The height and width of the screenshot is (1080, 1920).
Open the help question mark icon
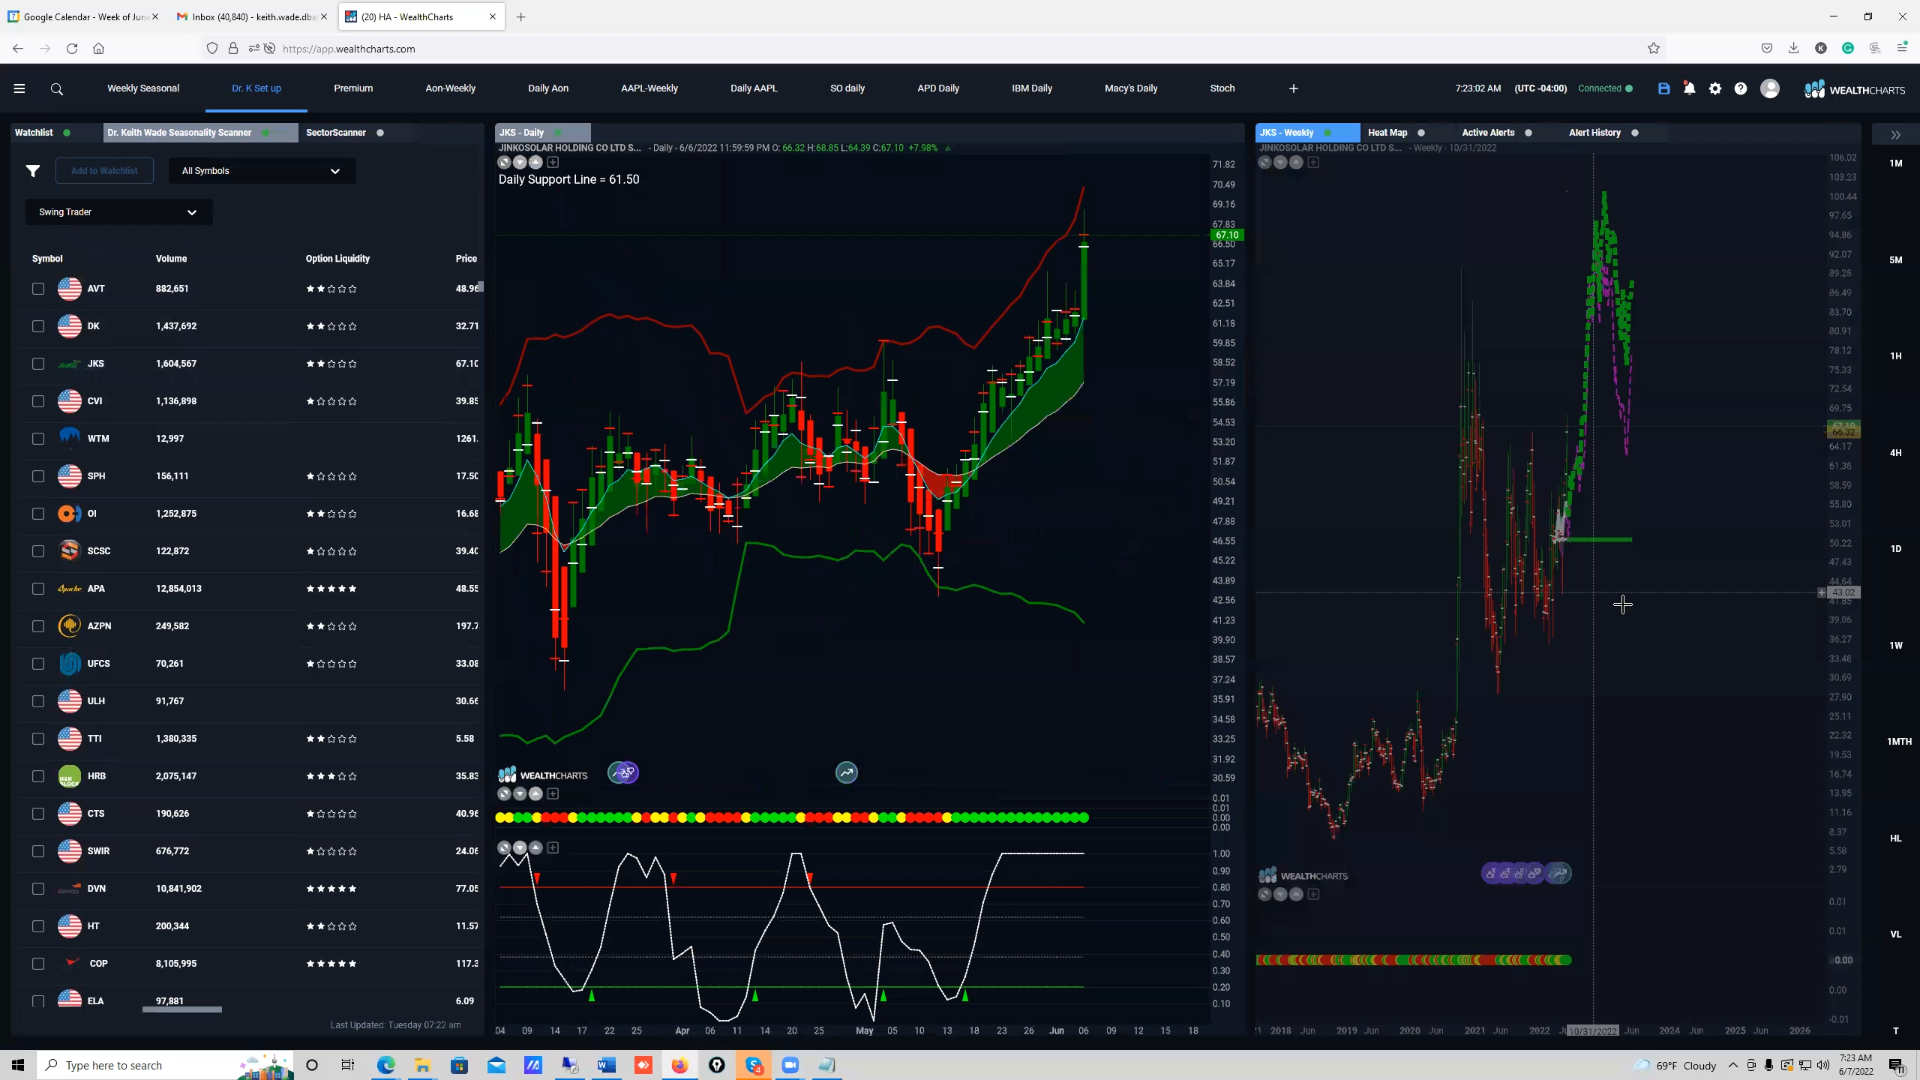(x=1741, y=89)
